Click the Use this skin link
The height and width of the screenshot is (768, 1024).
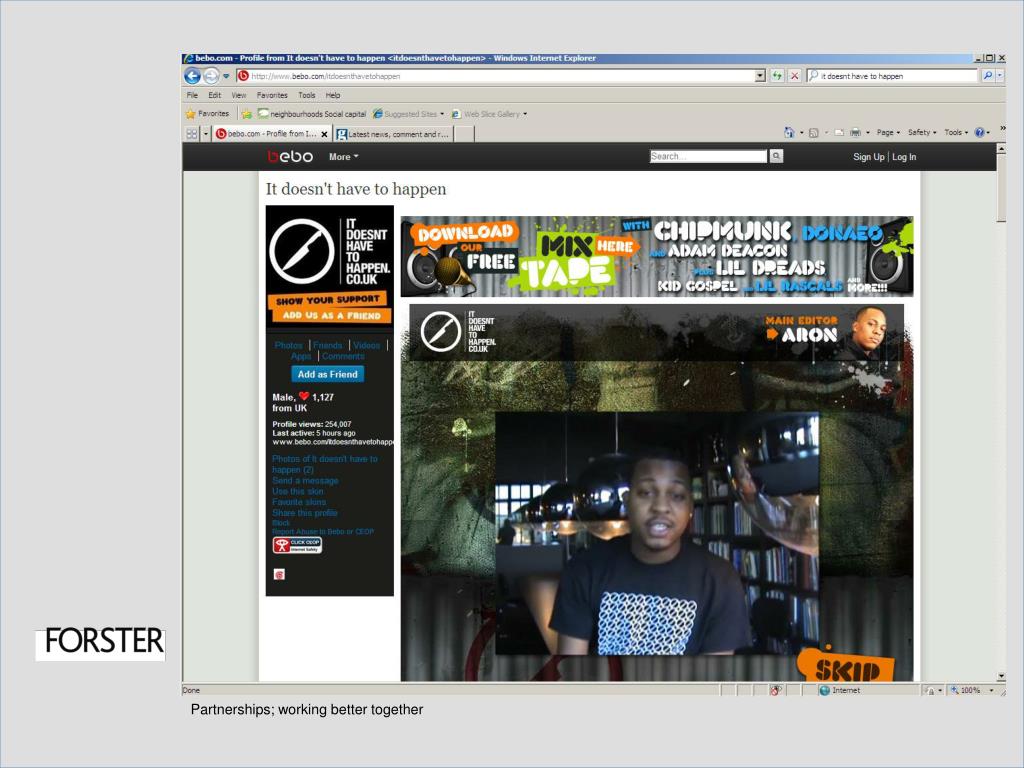297,491
